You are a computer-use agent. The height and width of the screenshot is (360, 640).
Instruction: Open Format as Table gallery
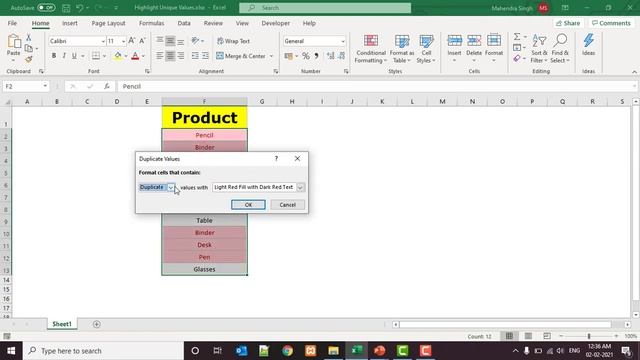[x=402, y=49]
